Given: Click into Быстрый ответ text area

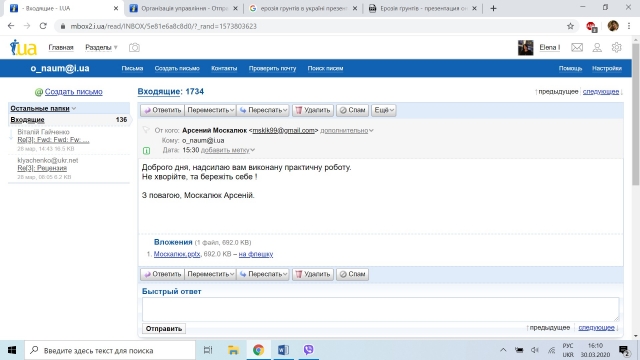Looking at the screenshot, I should point(380,309).
